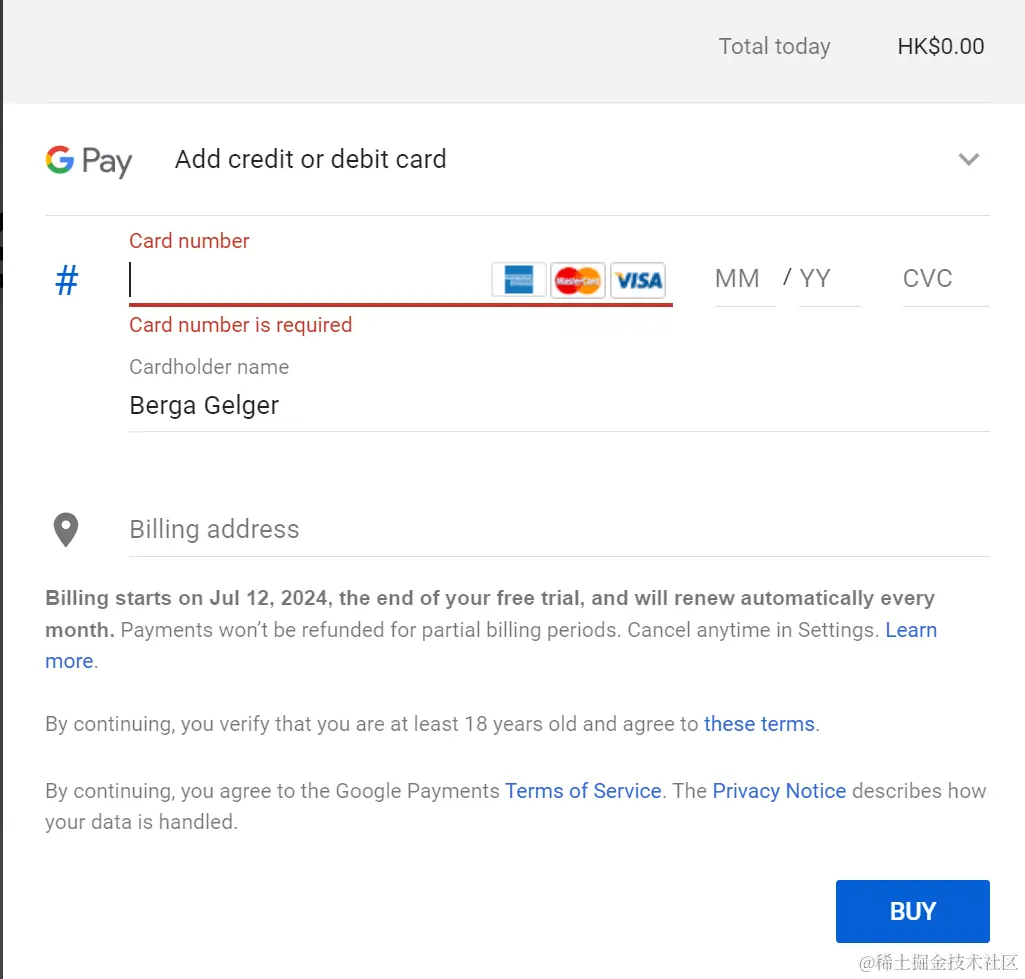Click the YY expiry year field
This screenshot has height=979, width=1025.
pyautogui.click(x=828, y=279)
